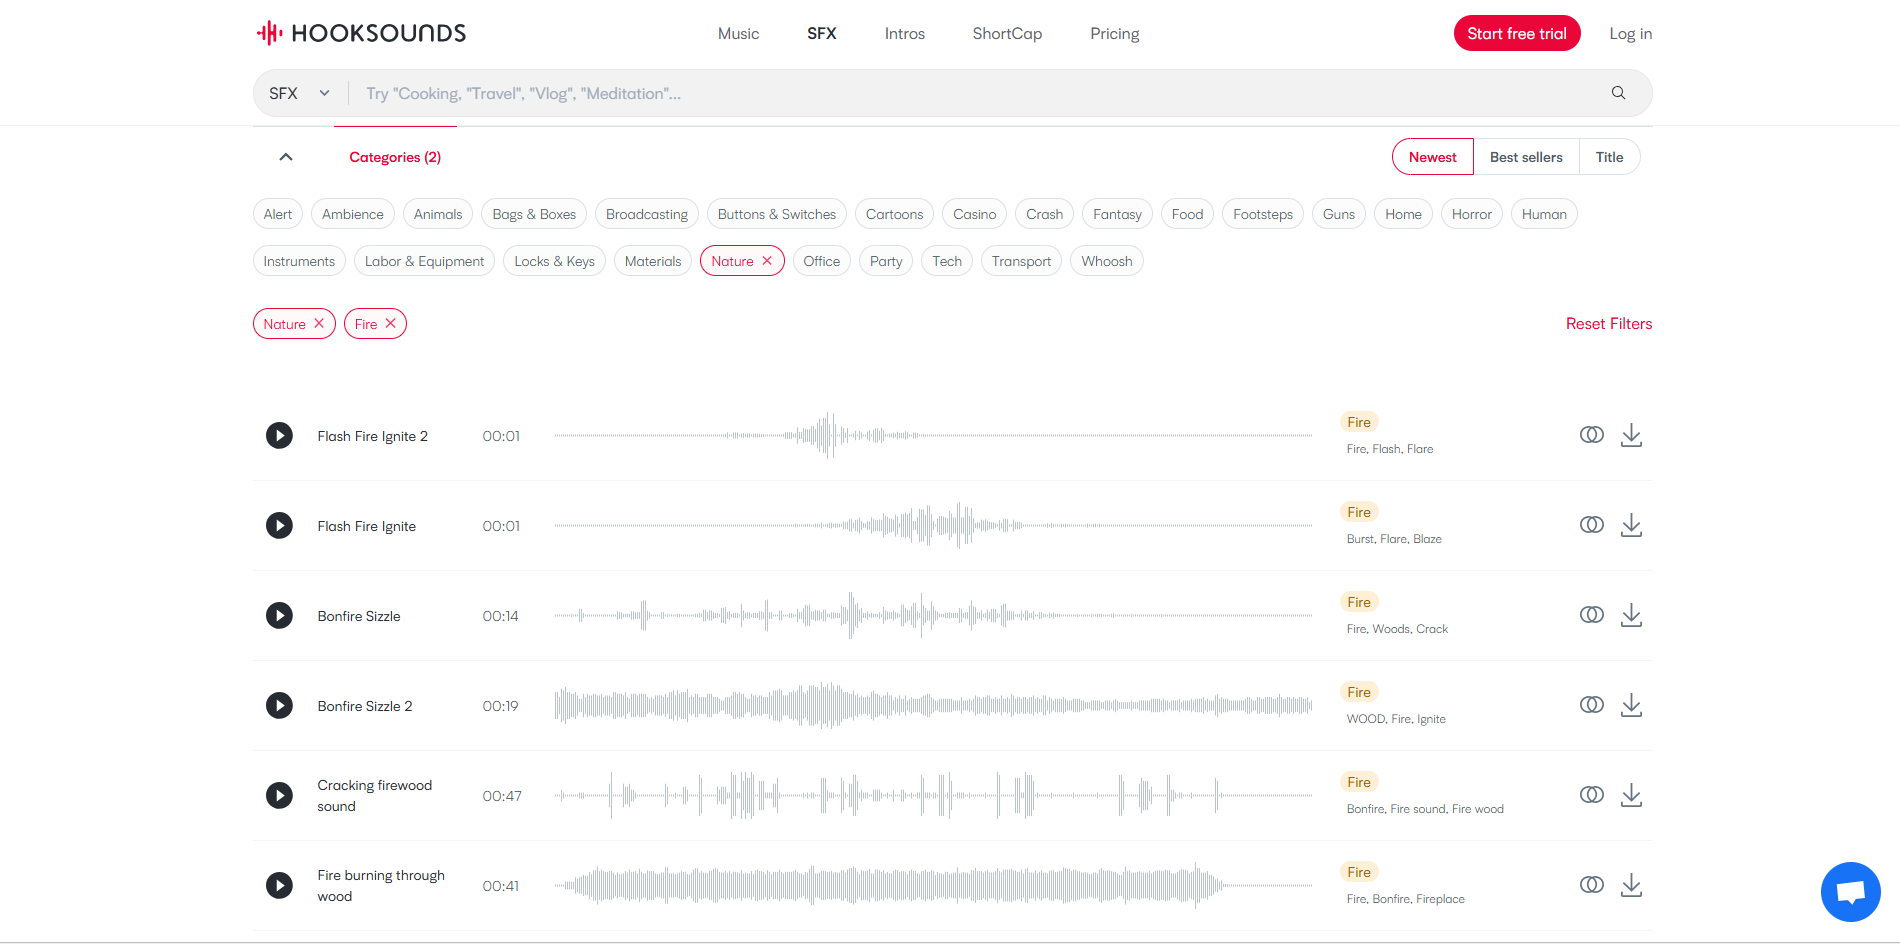
Task: Collapse the categories panel with the chevron
Action: 286,156
